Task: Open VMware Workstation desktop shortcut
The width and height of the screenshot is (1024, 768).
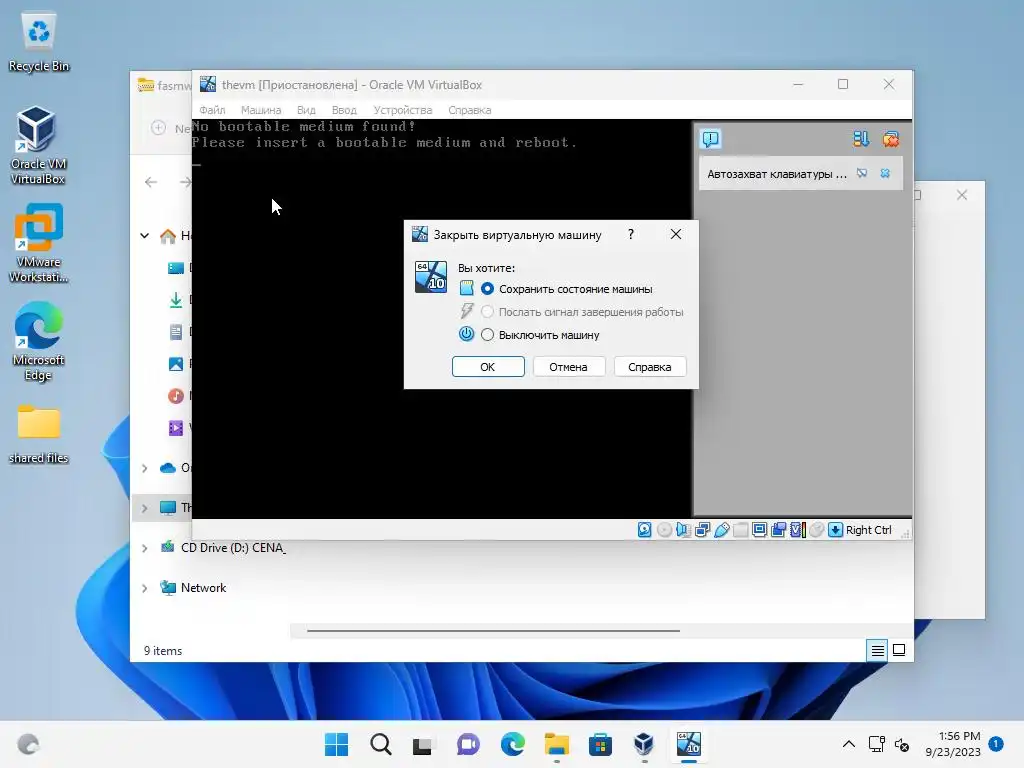Action: [38, 243]
